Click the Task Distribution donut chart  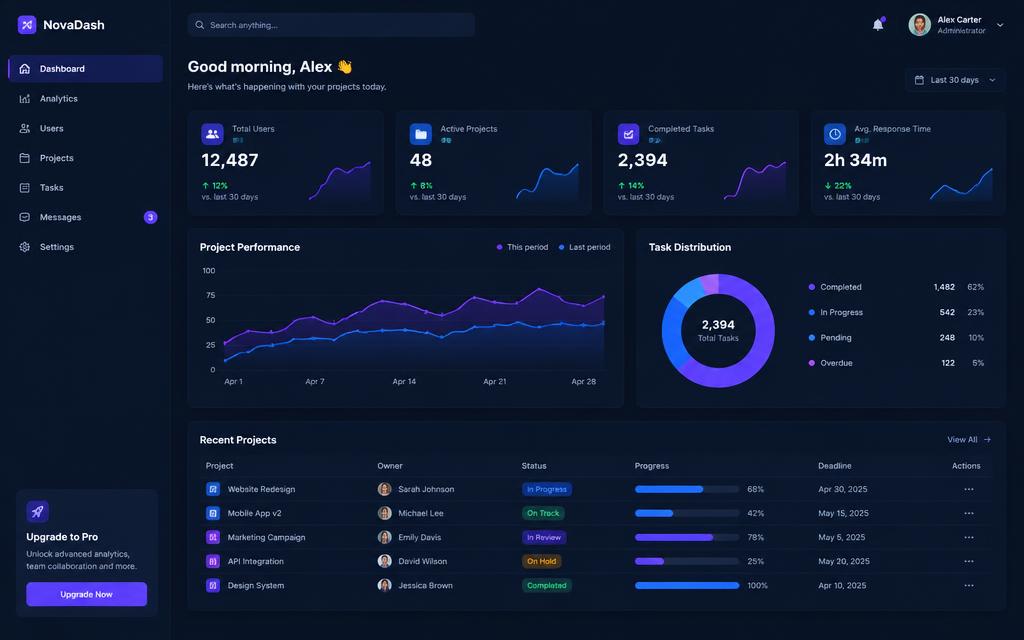718,330
